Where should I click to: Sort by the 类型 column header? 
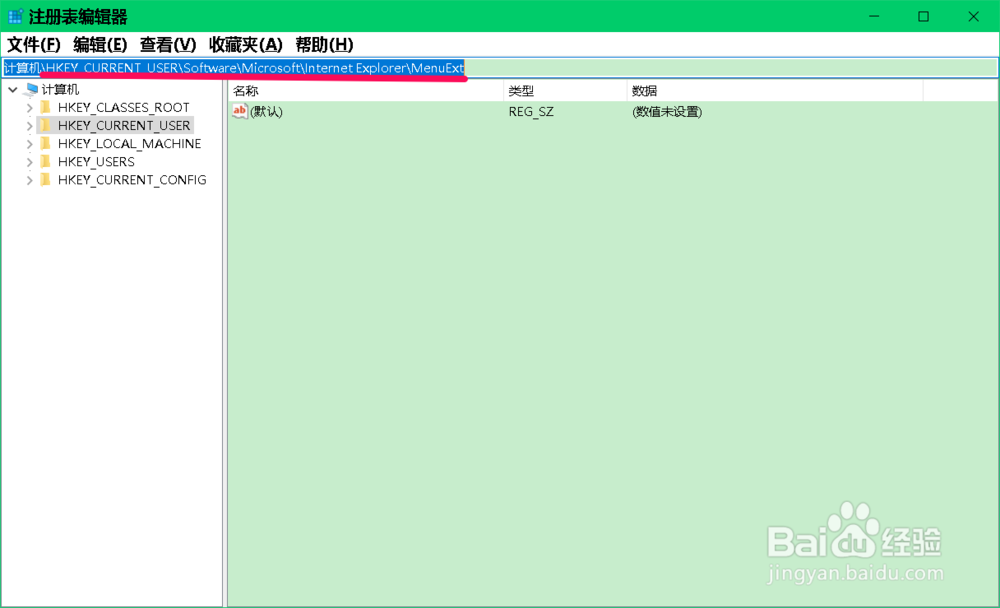(x=565, y=91)
